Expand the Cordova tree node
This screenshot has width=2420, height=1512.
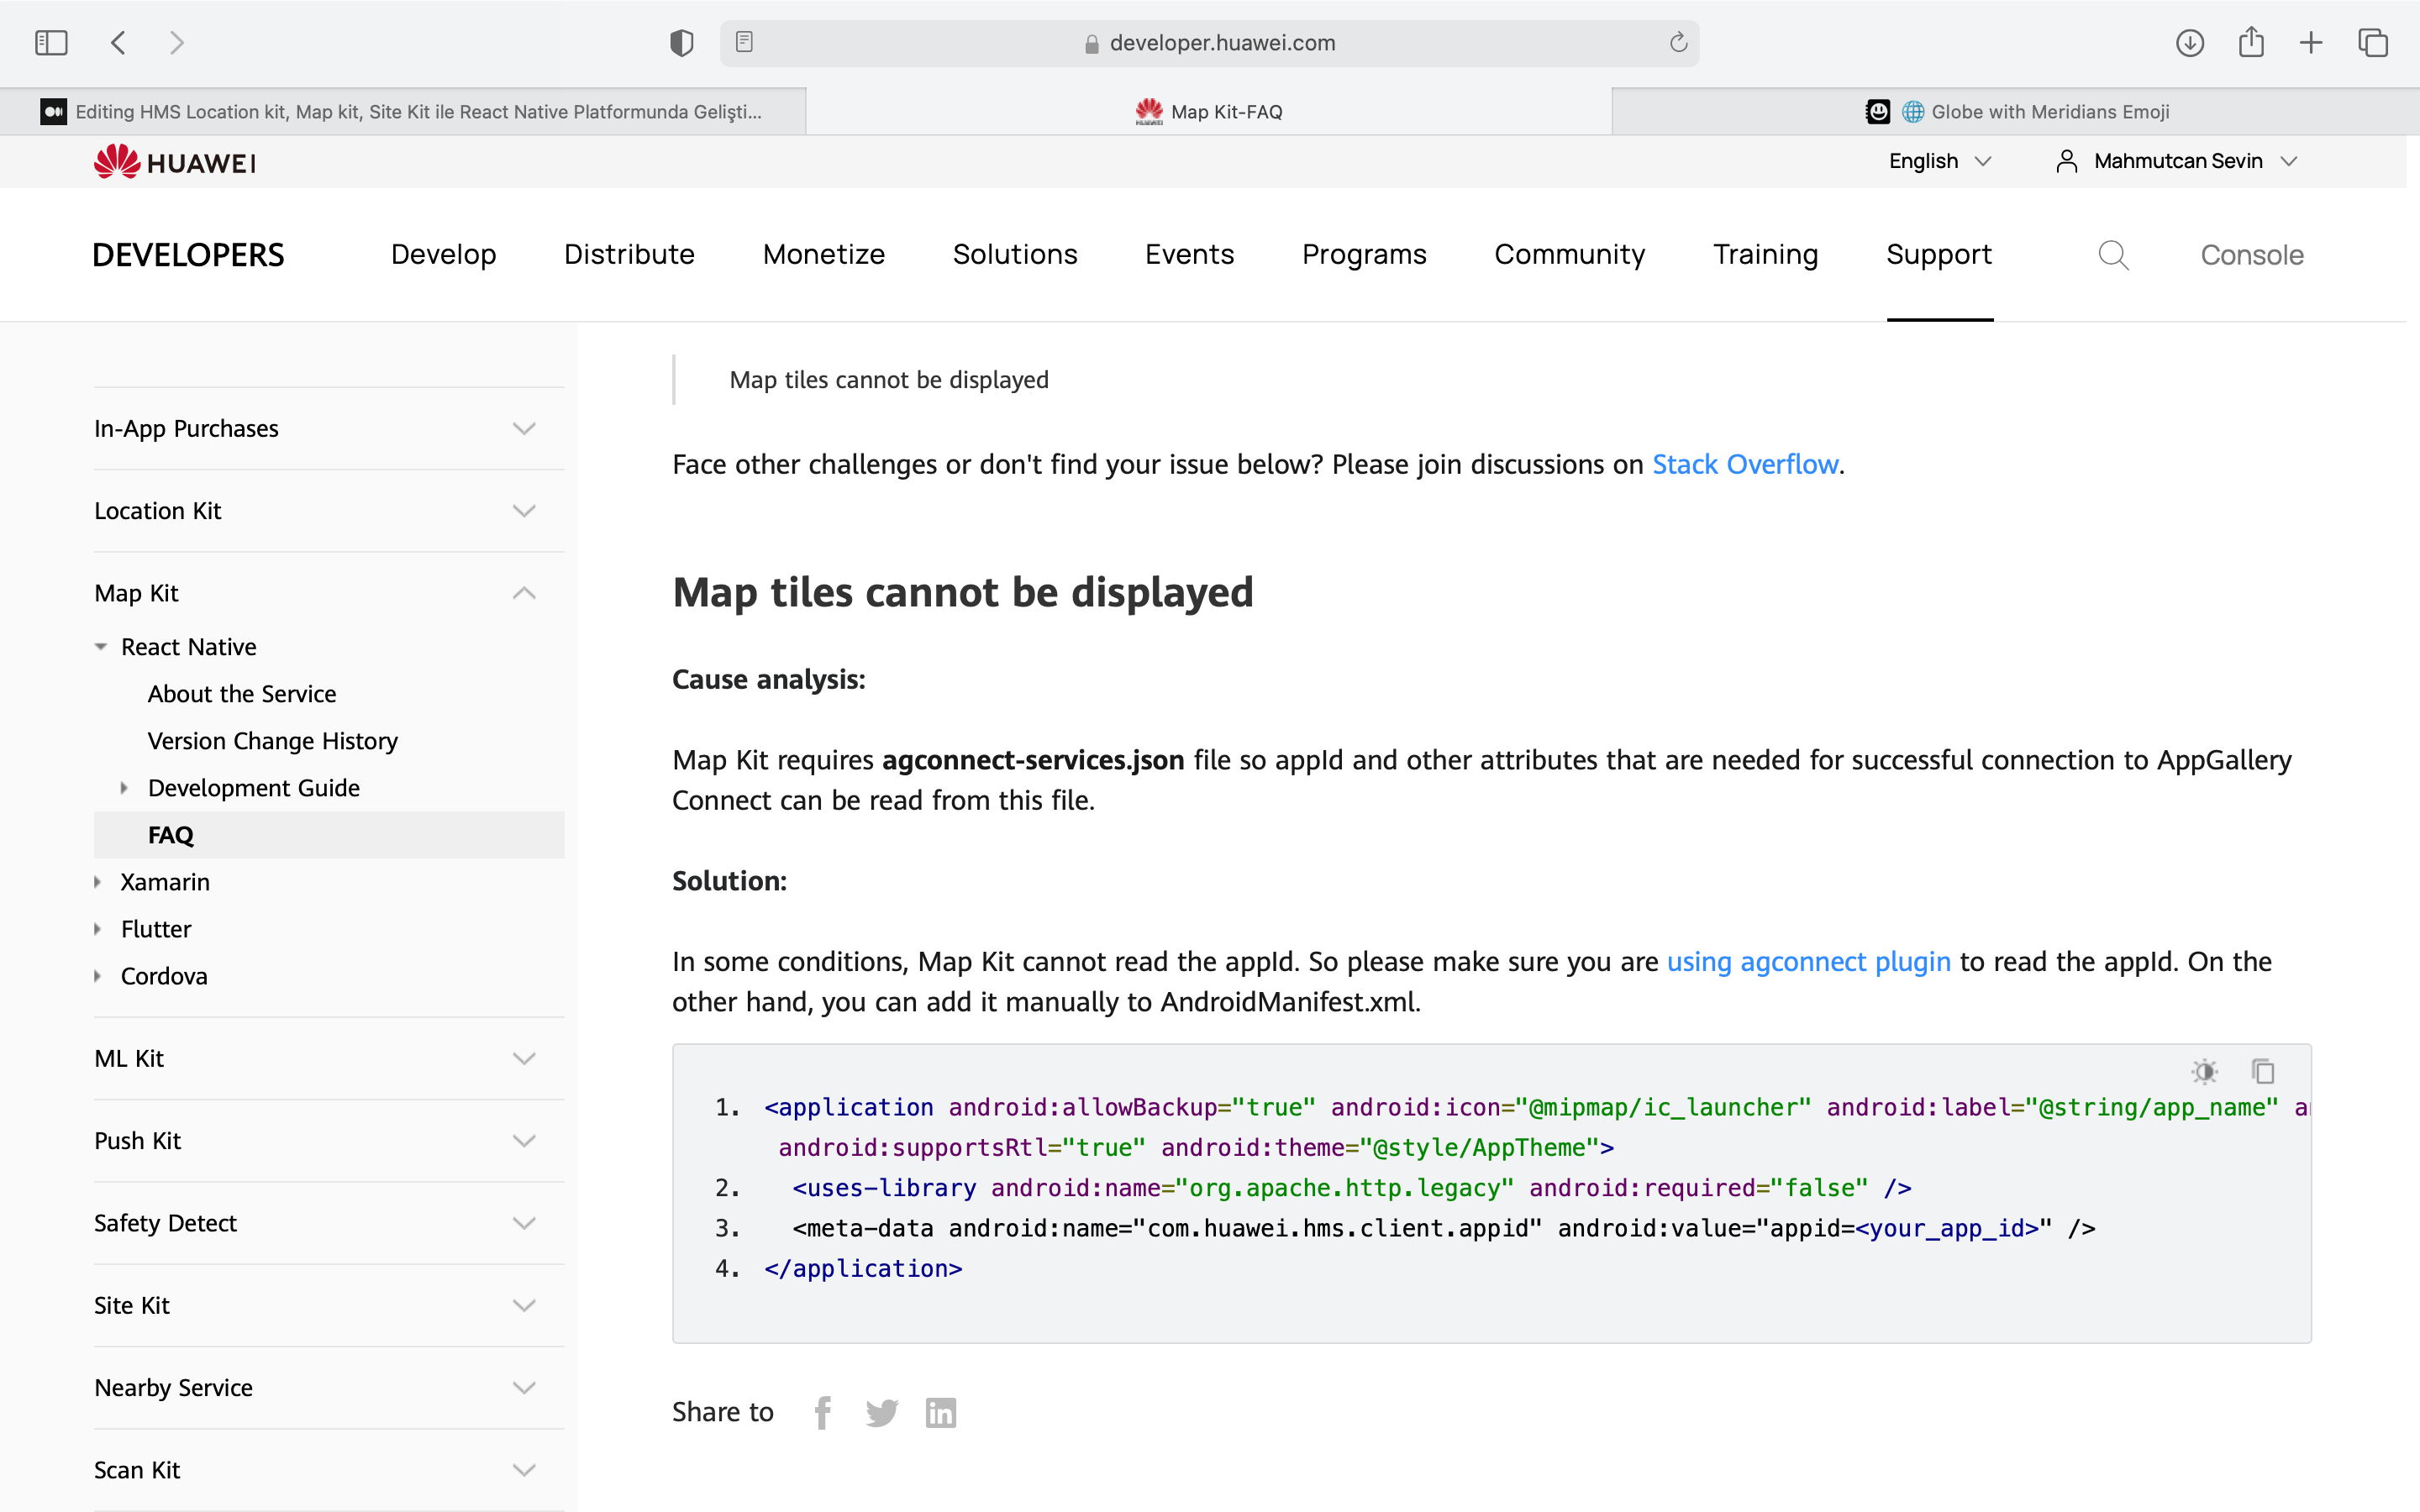[98, 976]
